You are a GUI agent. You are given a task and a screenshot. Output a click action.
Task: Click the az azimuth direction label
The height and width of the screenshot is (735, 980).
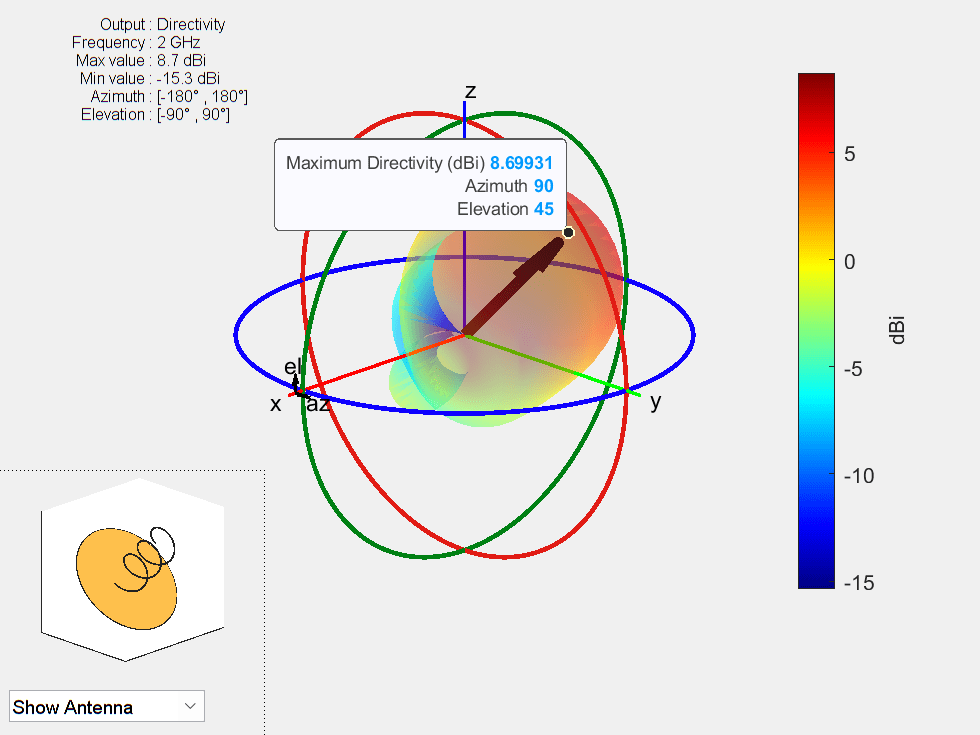[x=318, y=405]
